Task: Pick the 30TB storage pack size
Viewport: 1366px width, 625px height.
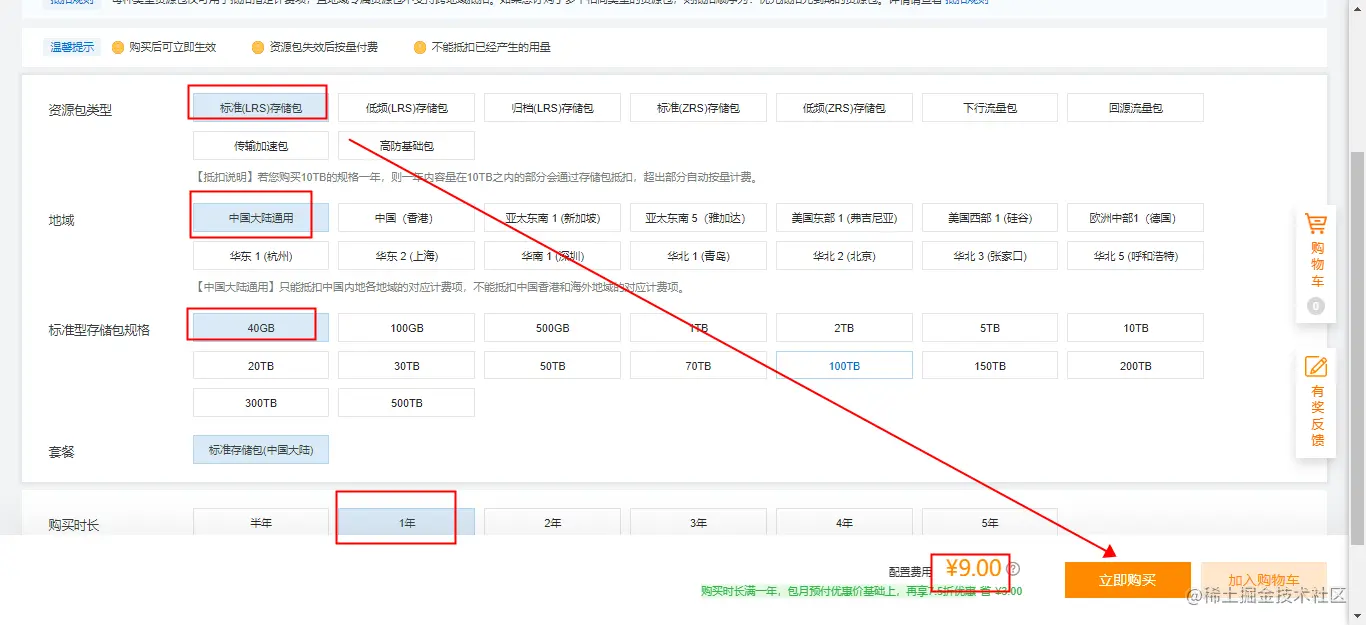Action: pos(406,366)
